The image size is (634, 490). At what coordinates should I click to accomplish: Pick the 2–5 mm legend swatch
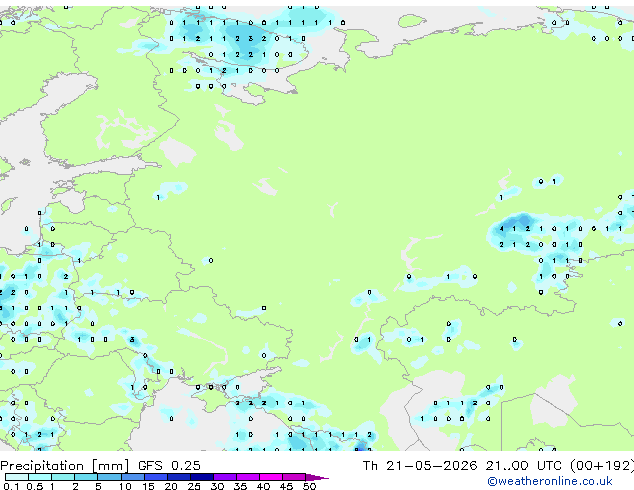86,477
